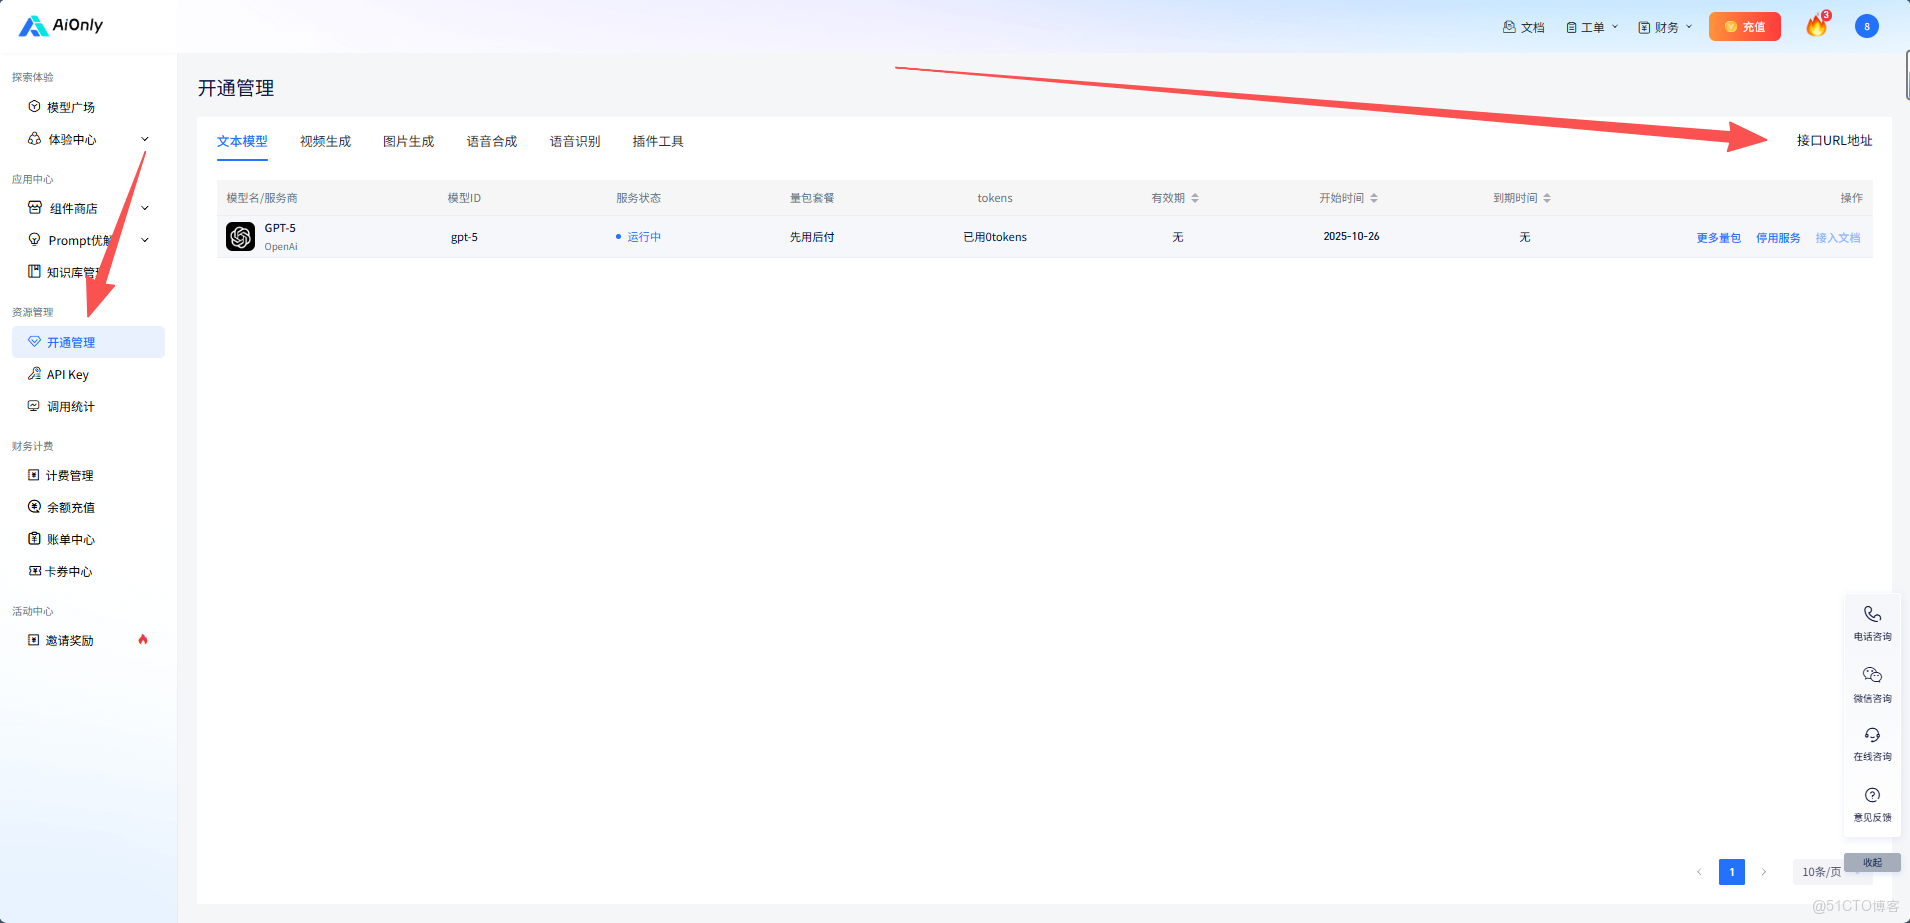Switch to the 文本模型 tab
This screenshot has width=1910, height=923.
coord(242,141)
